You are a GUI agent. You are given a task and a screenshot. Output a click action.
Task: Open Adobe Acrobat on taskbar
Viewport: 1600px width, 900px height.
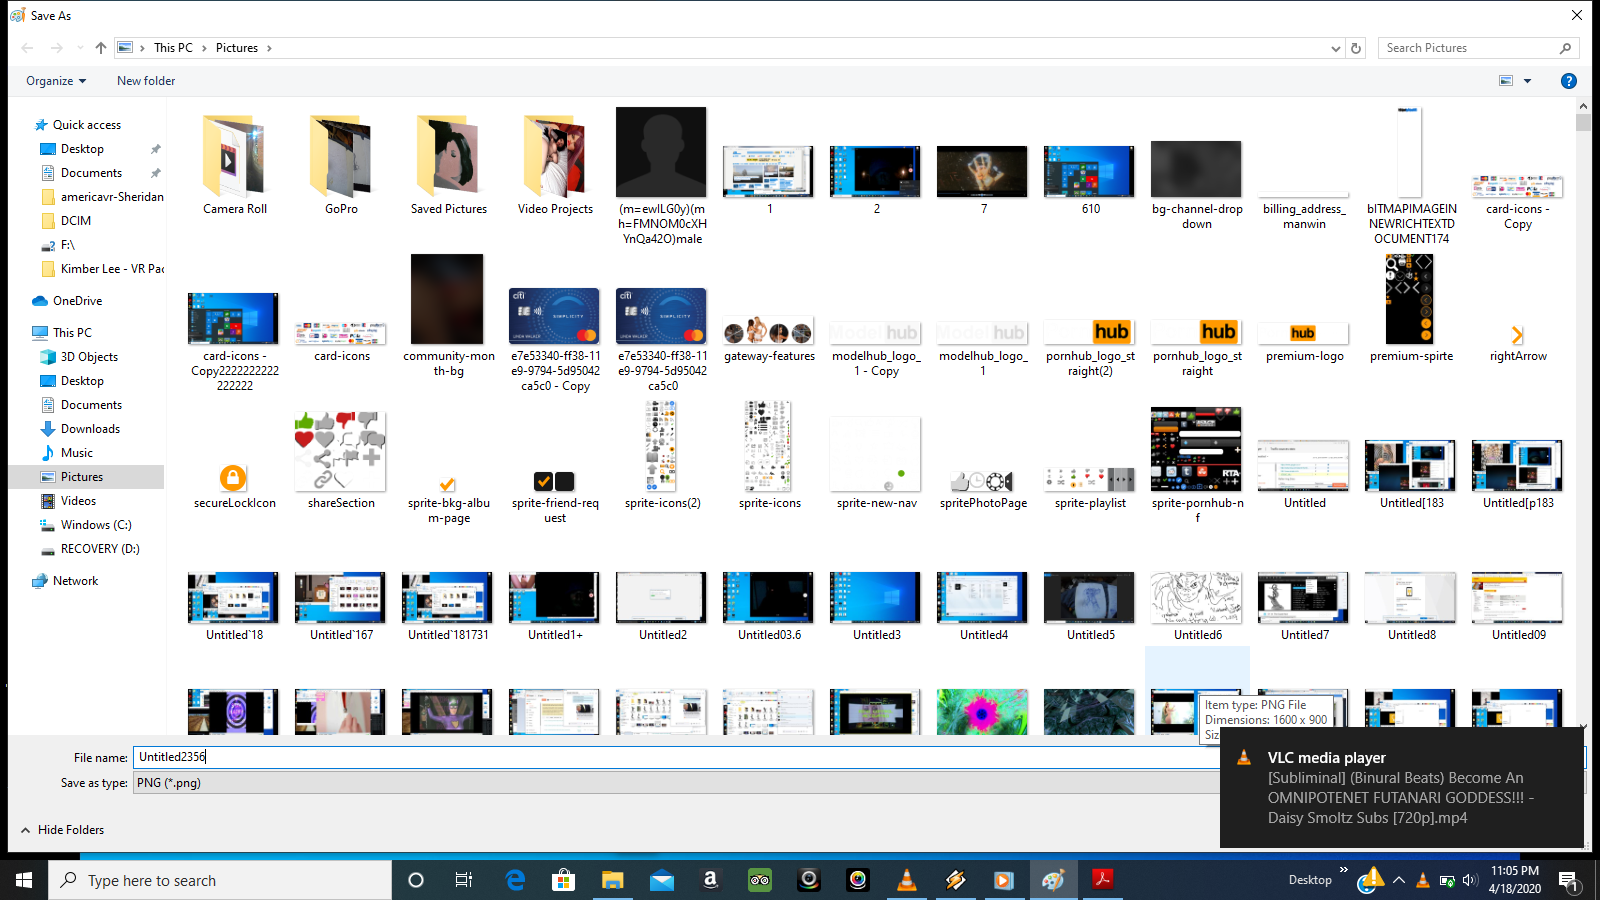click(x=1102, y=880)
